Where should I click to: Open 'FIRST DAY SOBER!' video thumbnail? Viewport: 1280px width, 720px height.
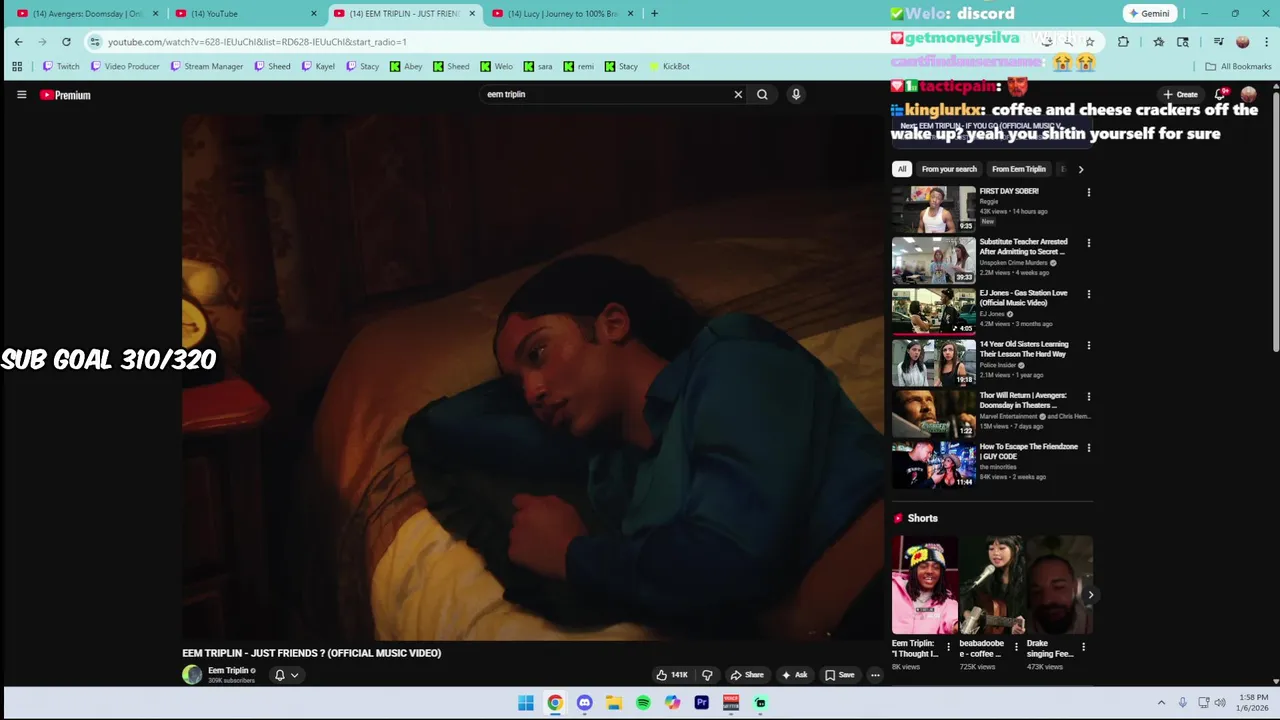point(934,209)
